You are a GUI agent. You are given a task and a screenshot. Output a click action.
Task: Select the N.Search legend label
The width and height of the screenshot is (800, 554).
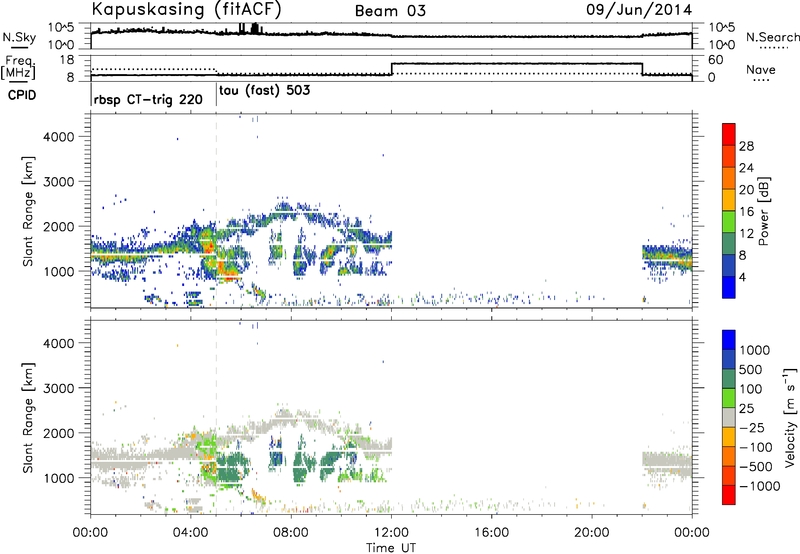click(772, 37)
